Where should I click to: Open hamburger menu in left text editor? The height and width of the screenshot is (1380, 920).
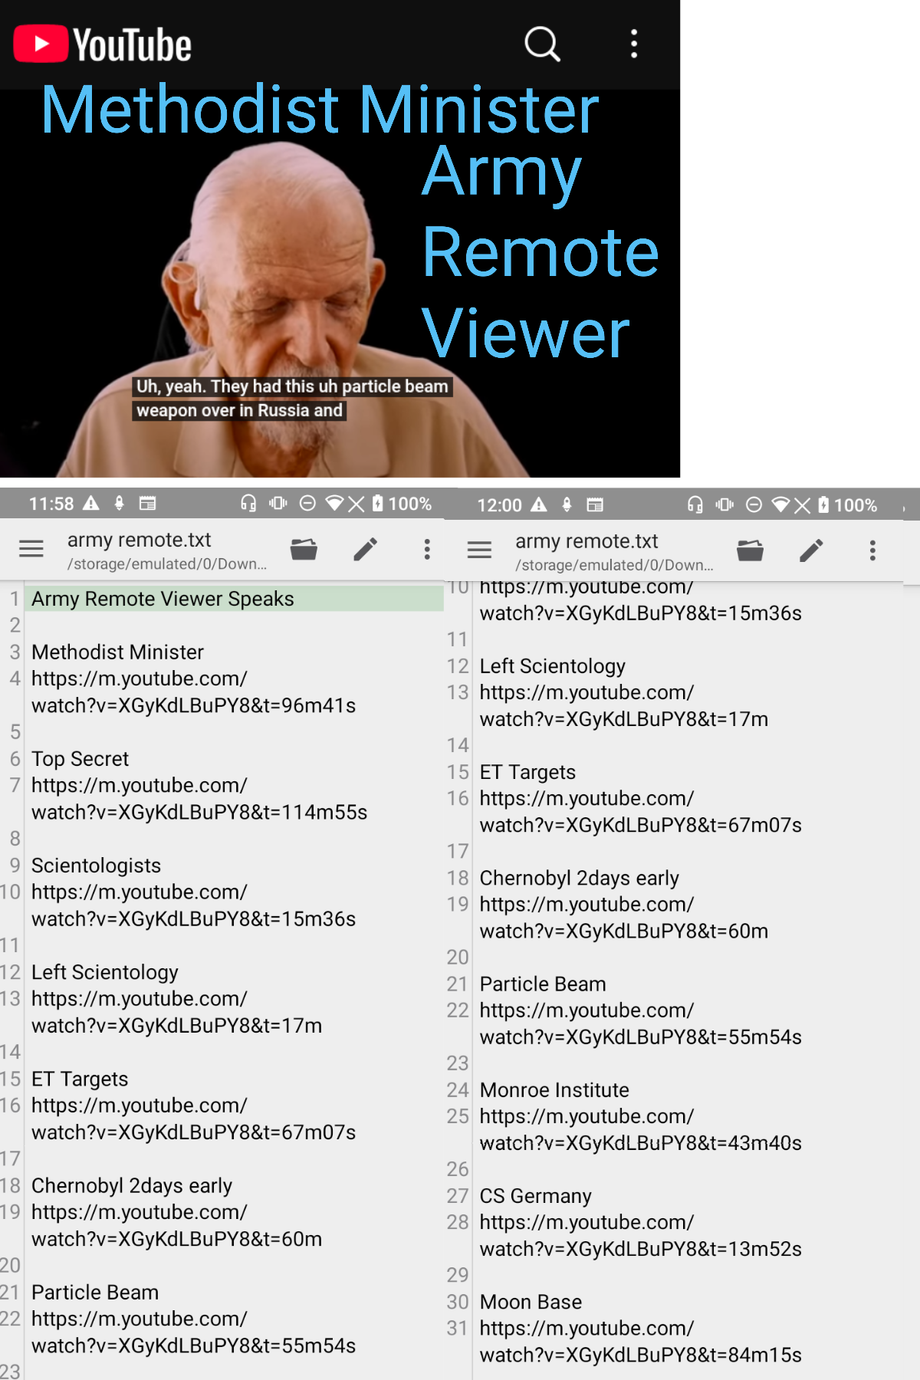coord(32,549)
